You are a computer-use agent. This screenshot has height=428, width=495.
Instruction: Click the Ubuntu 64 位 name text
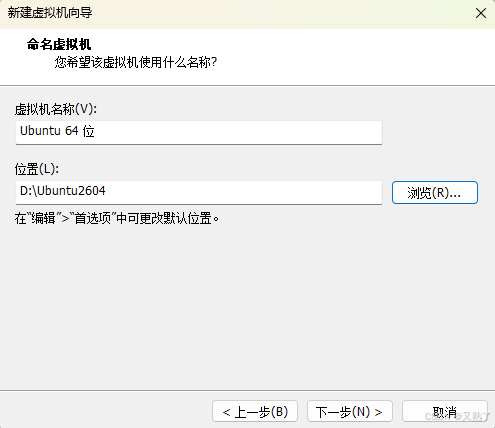(x=57, y=131)
